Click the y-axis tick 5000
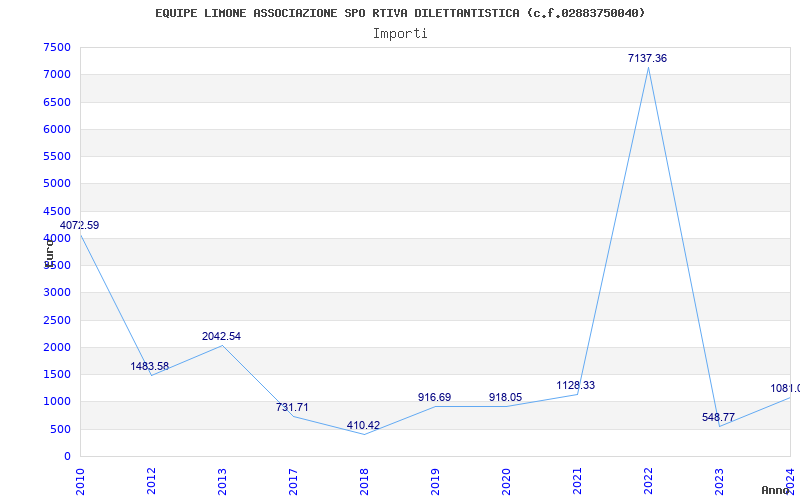 pyautogui.click(x=57, y=183)
